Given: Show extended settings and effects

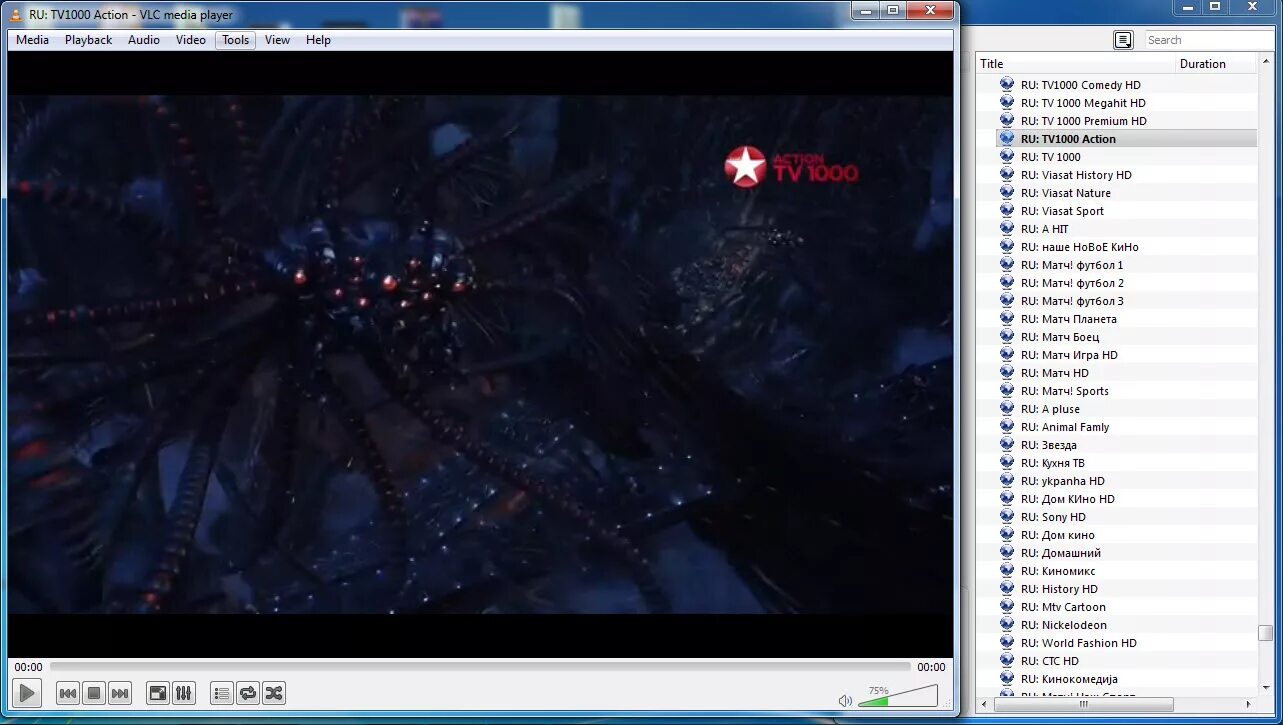Looking at the screenshot, I should point(184,693).
